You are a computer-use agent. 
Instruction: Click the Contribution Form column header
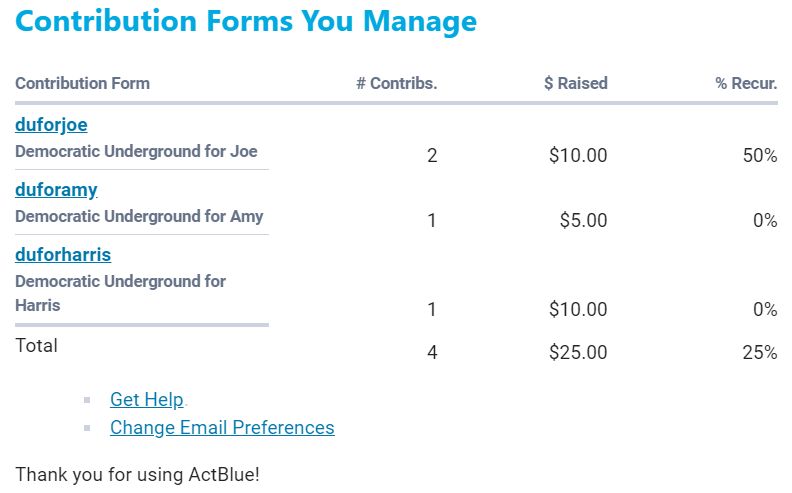point(82,83)
